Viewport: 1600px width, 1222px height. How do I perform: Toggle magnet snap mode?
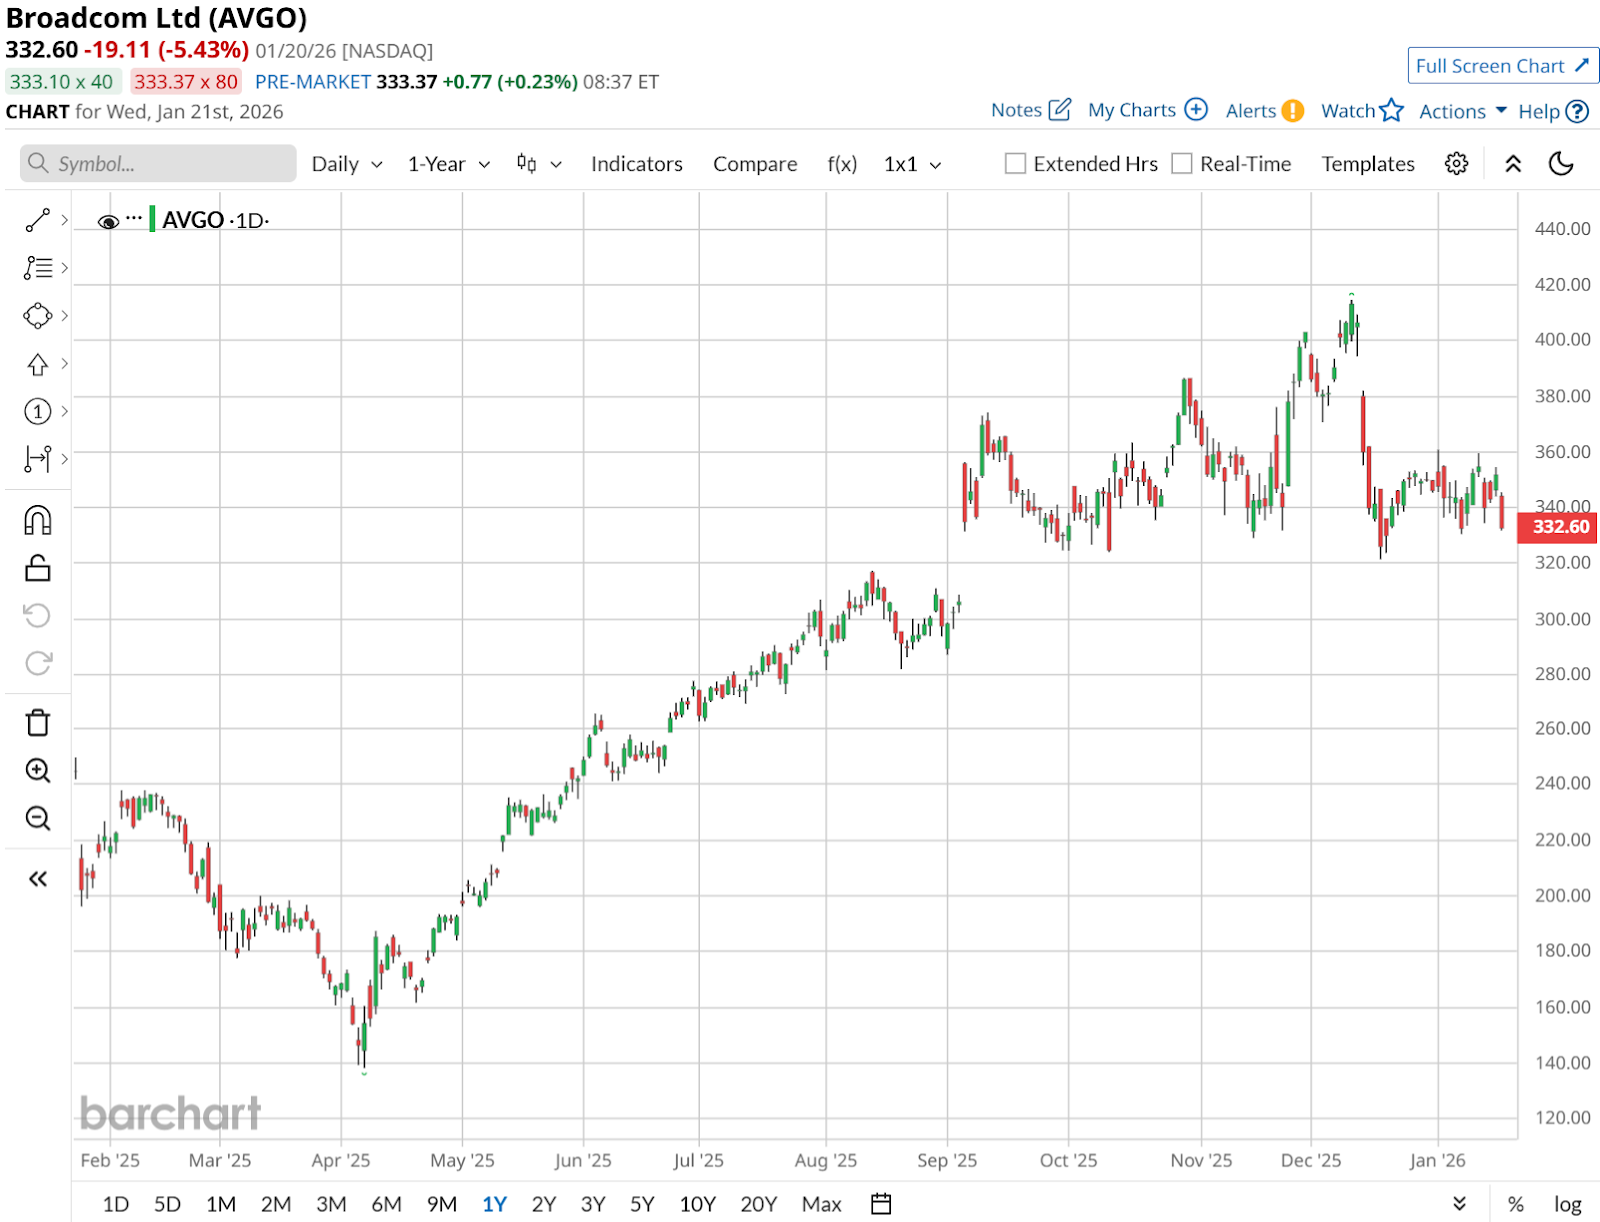pyautogui.click(x=38, y=520)
